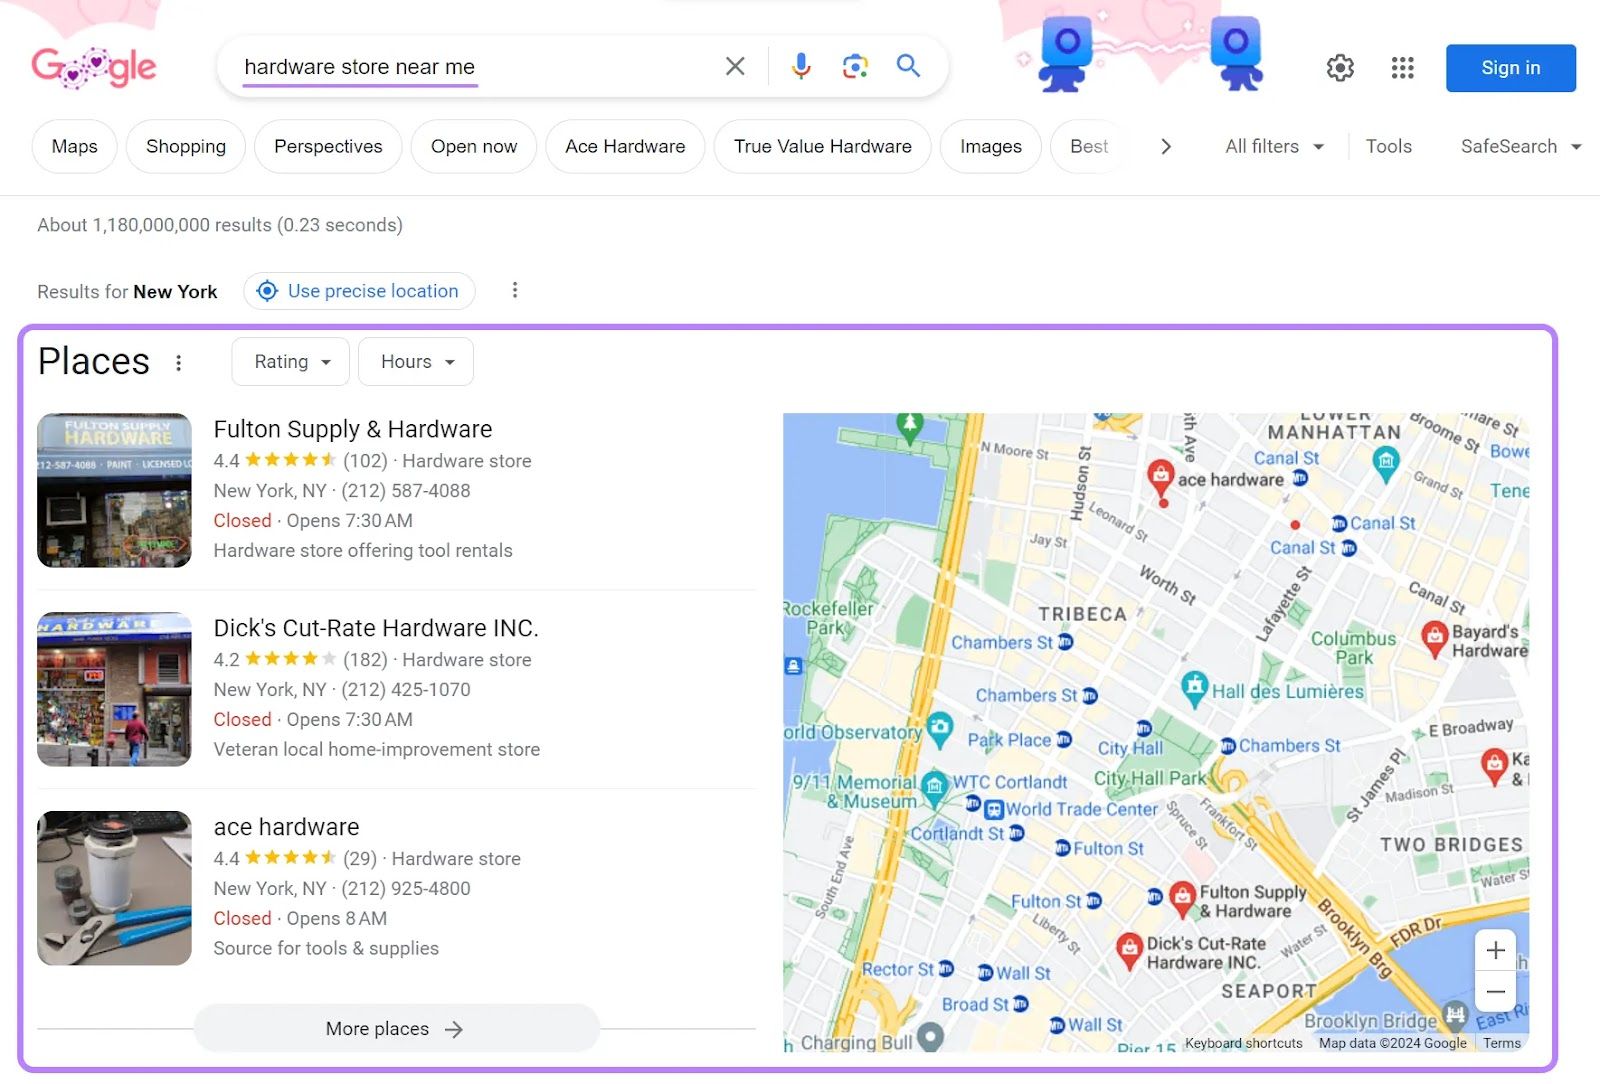This screenshot has width=1600, height=1084.
Task: Toggle the Ace Hardware filter chip
Action: 625,146
